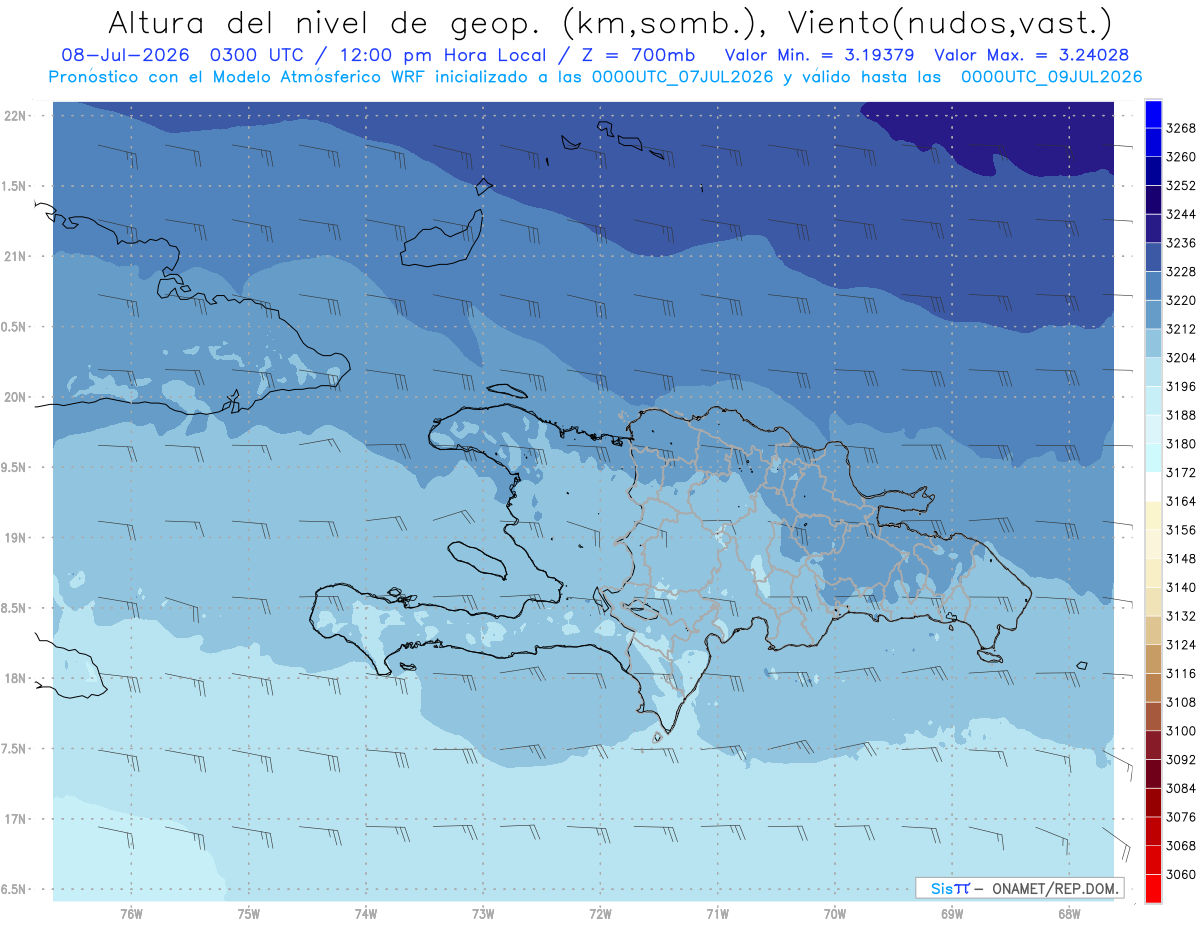Click the 71W longitude axis label

[x=717, y=913]
